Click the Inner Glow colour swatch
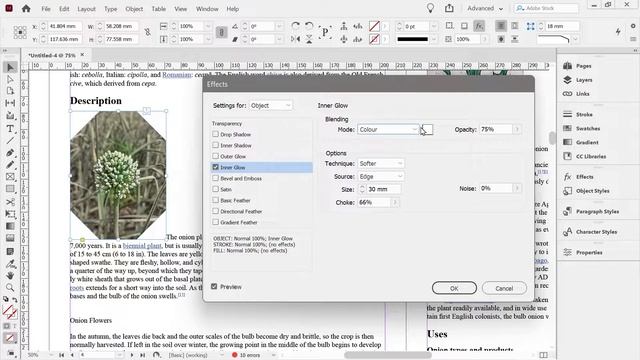Screen dimensions: 640x360 pyautogui.click(x=427, y=129)
